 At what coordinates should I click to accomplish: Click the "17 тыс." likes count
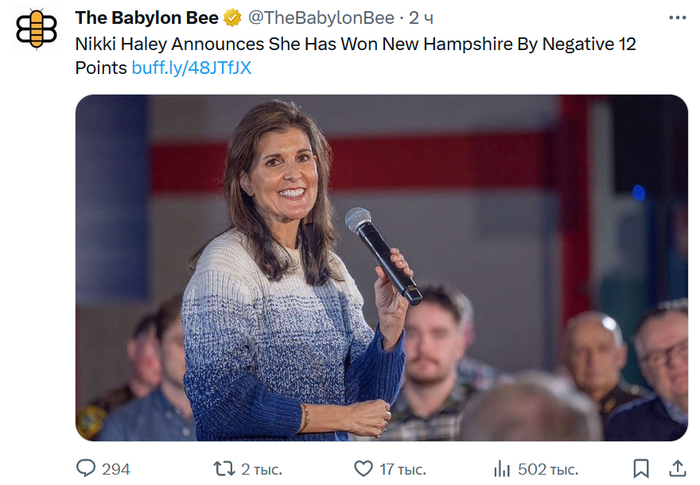pos(404,469)
